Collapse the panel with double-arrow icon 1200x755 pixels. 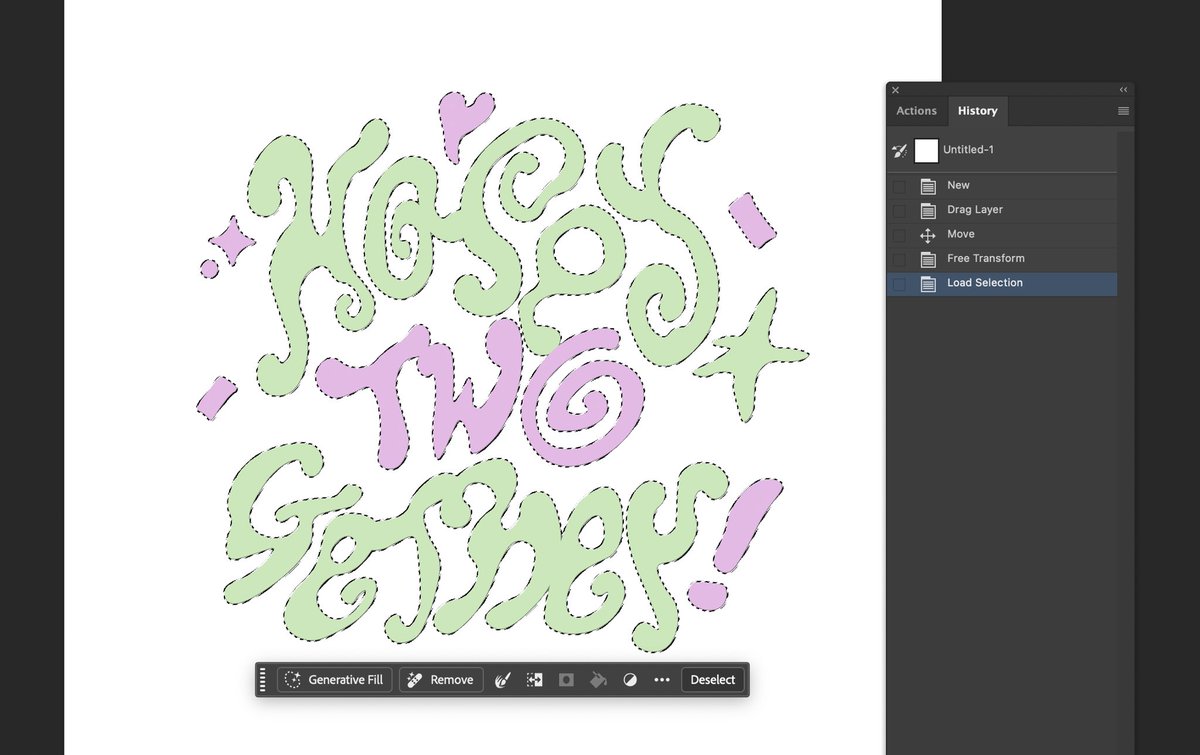pyautogui.click(x=1123, y=90)
